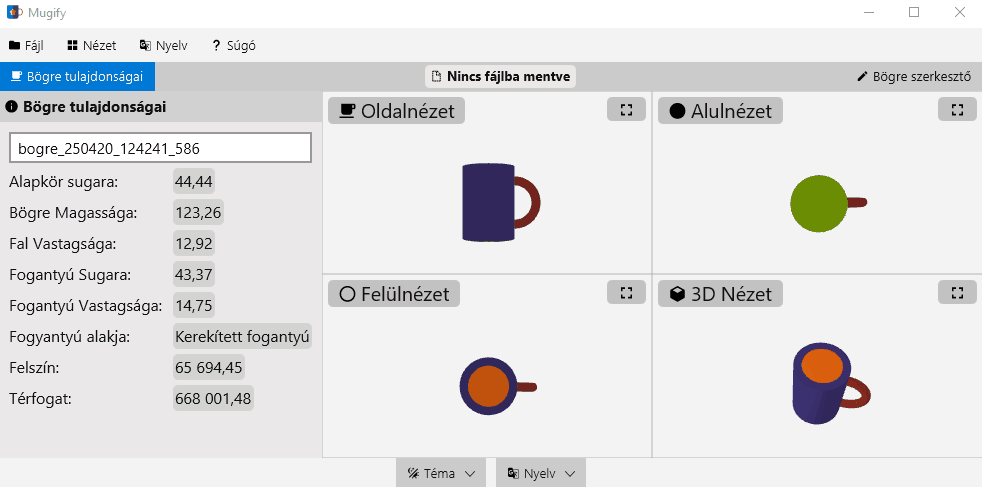
Task: Click the Kerekített fogantyú handle shape value
Action: (243, 337)
